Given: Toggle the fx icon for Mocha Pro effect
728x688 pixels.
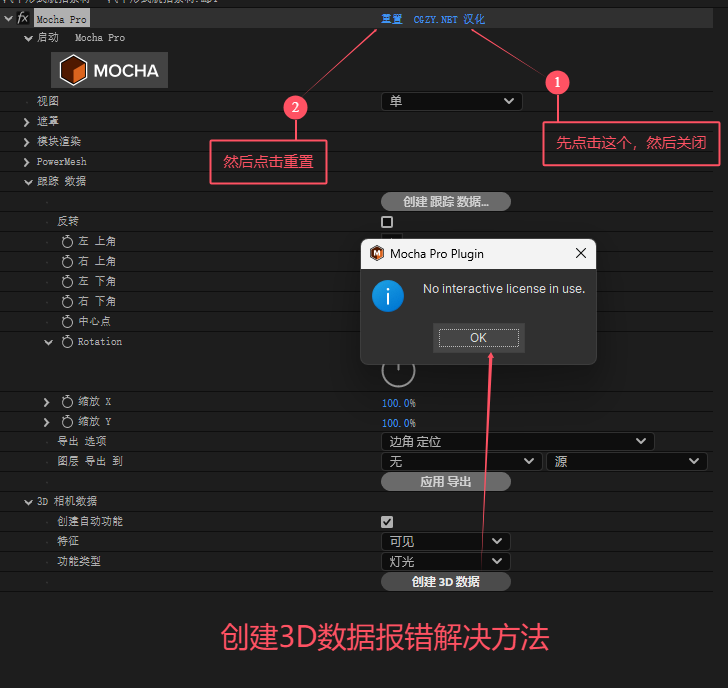Looking at the screenshot, I should pyautogui.click(x=23, y=18).
